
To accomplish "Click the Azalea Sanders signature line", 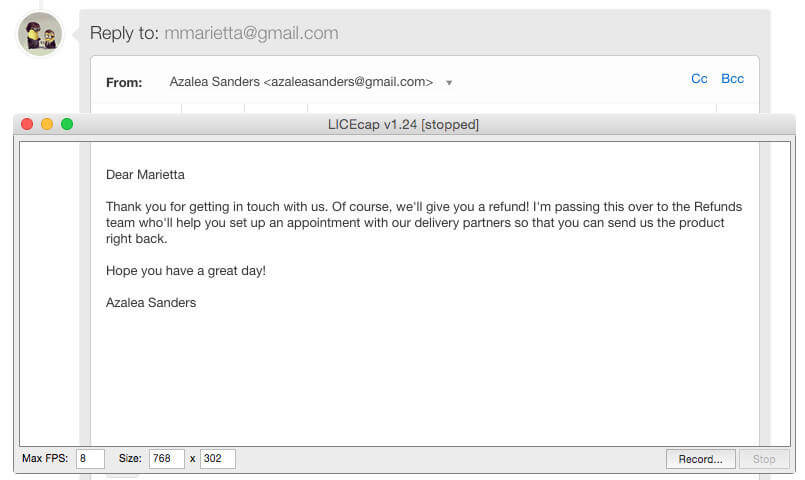I will [151, 303].
